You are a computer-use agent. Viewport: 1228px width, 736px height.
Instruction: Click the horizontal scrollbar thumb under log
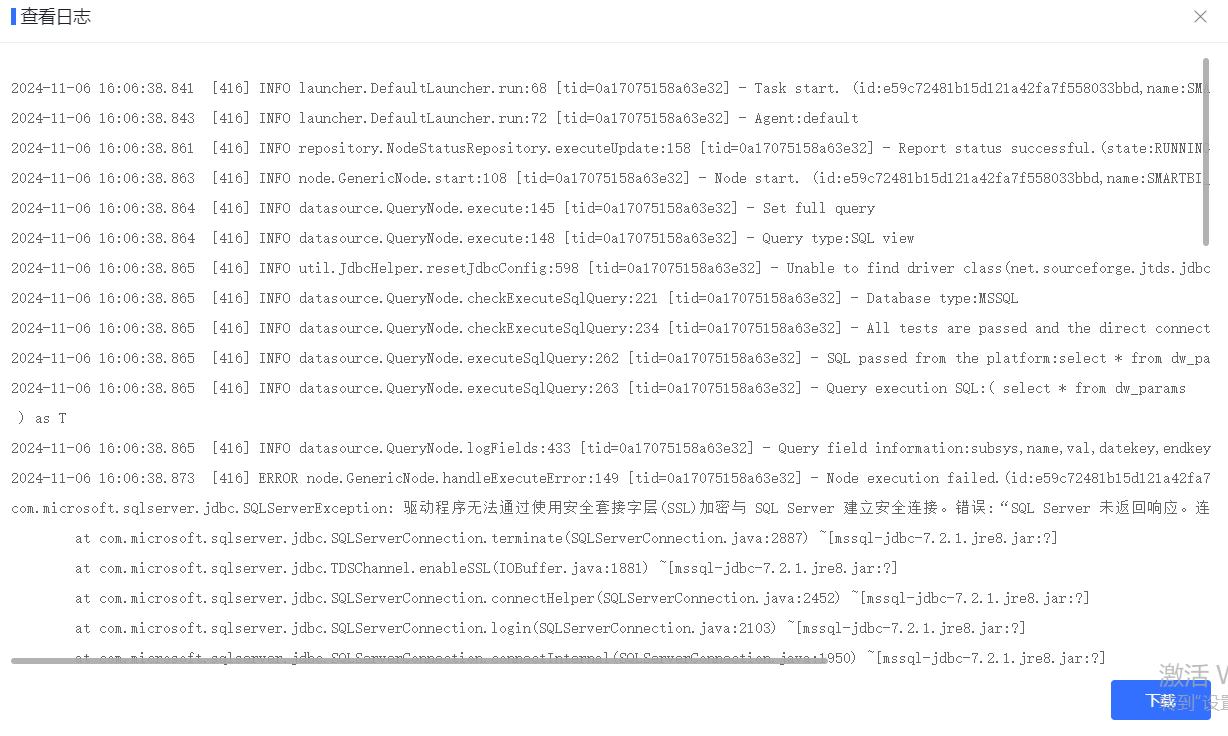[418, 660]
